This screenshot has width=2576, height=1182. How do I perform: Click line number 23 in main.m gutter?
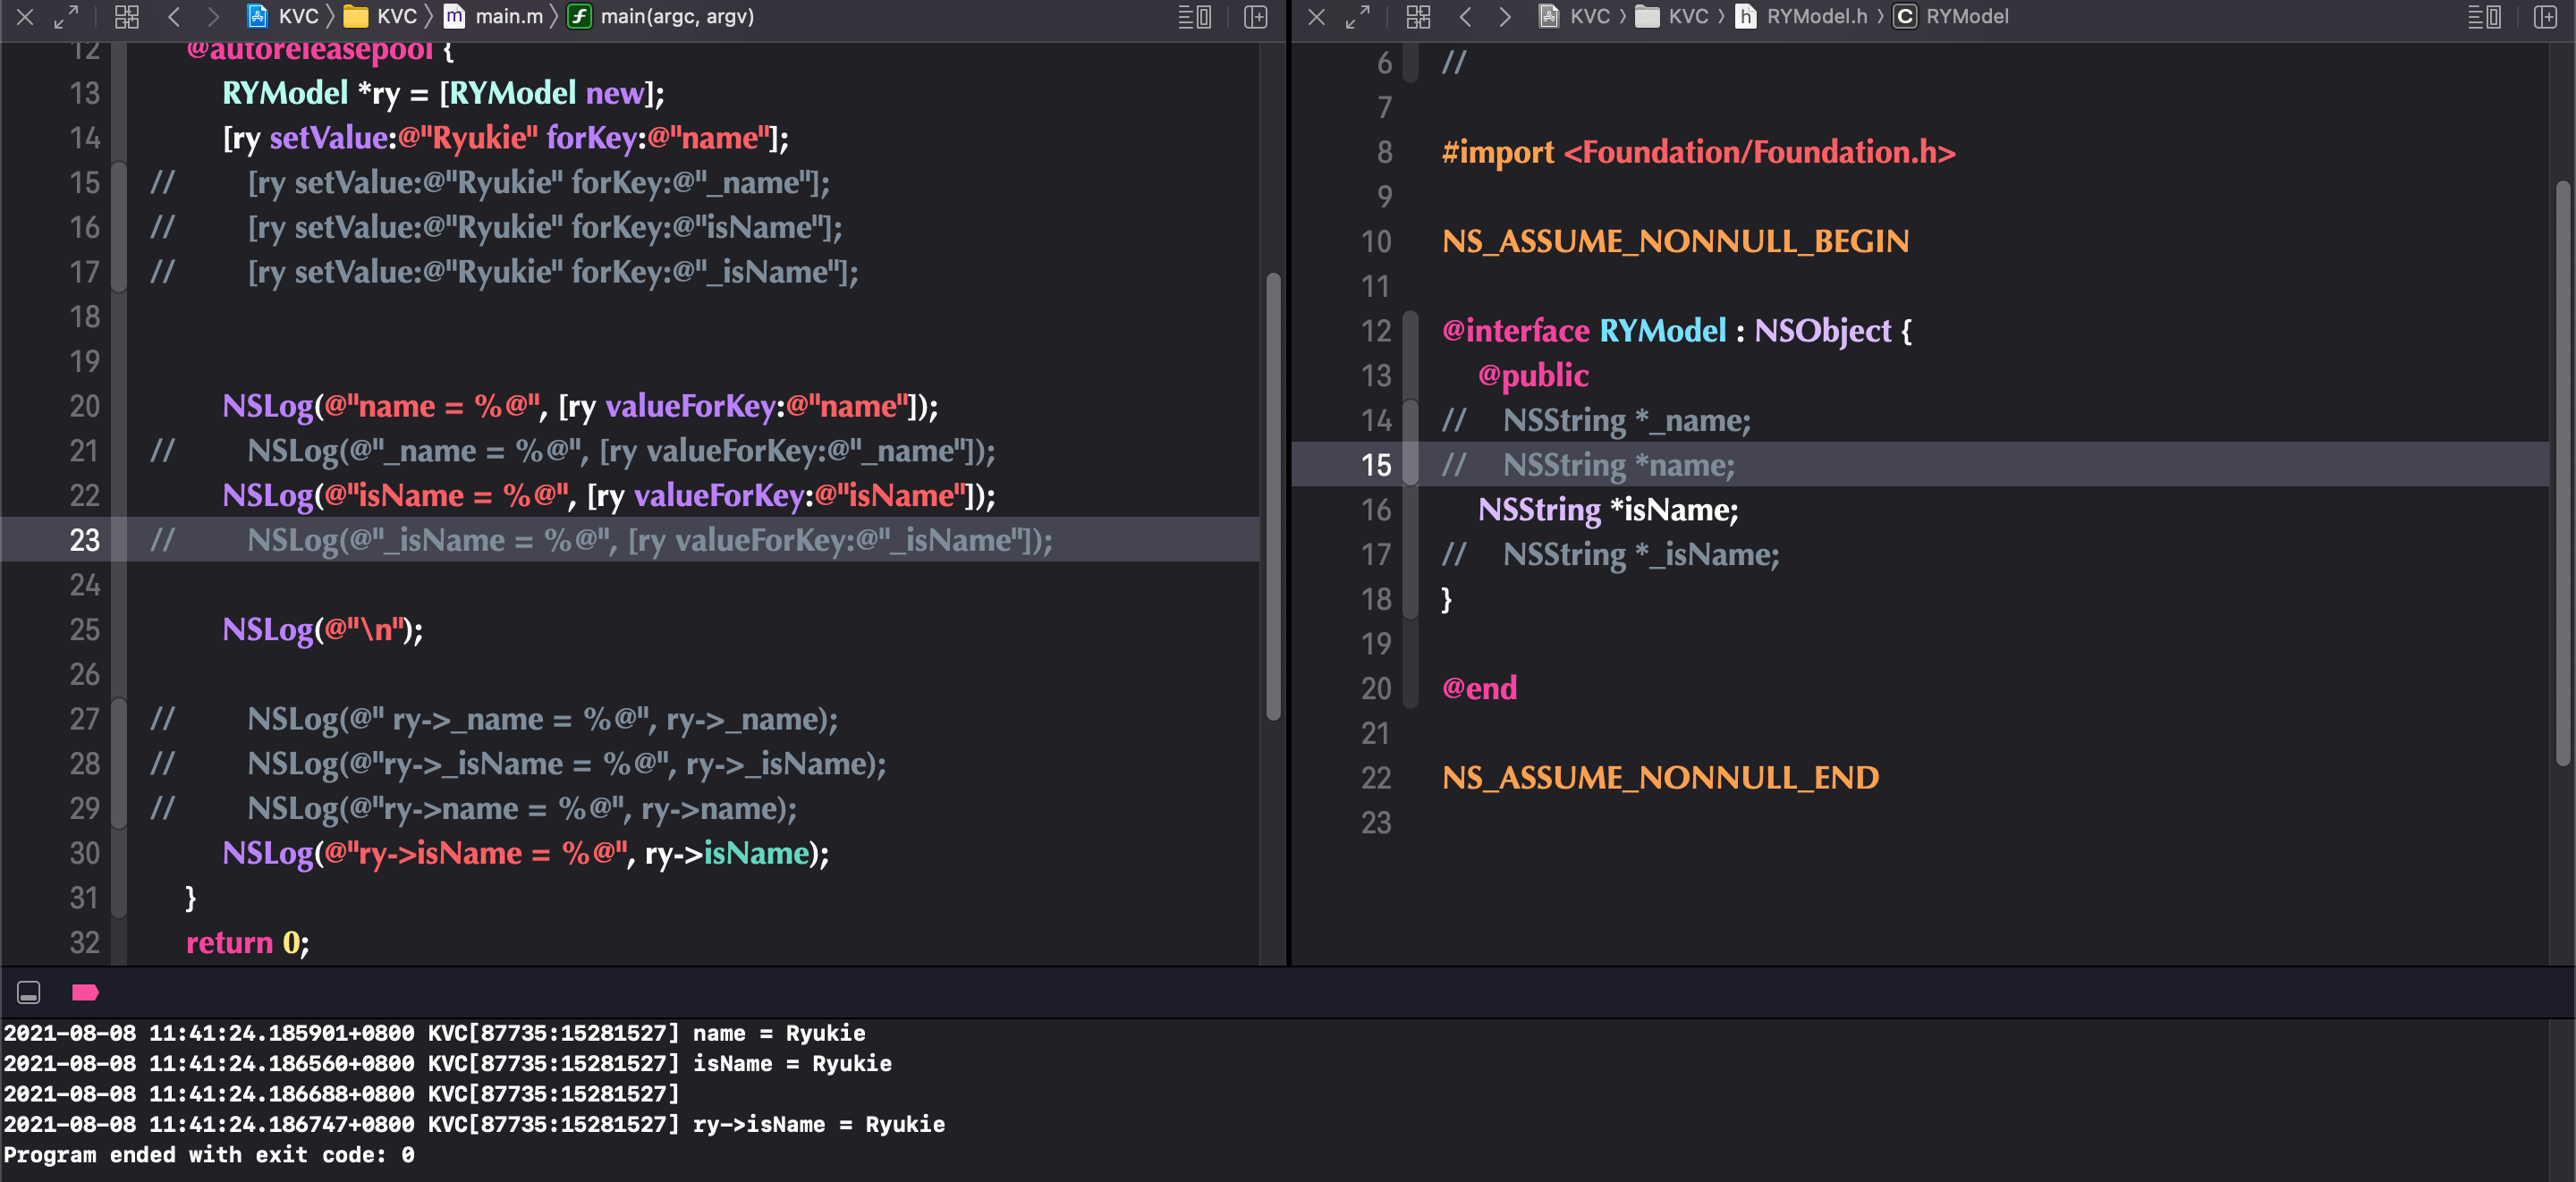pyautogui.click(x=84, y=540)
